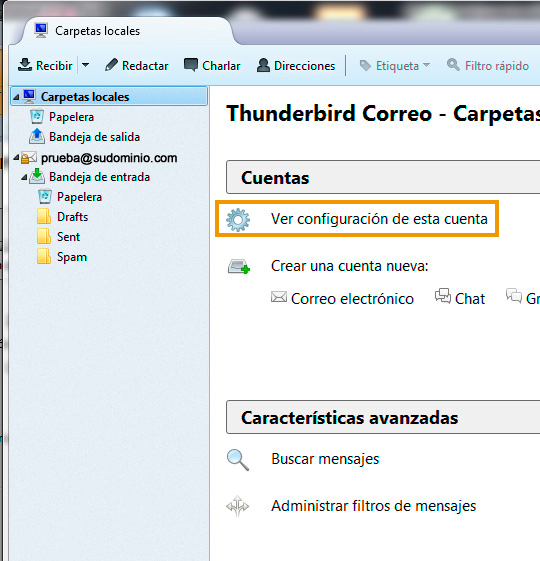Open Redactar to compose a message
Viewport: 540px width, 561px height.
[136, 65]
